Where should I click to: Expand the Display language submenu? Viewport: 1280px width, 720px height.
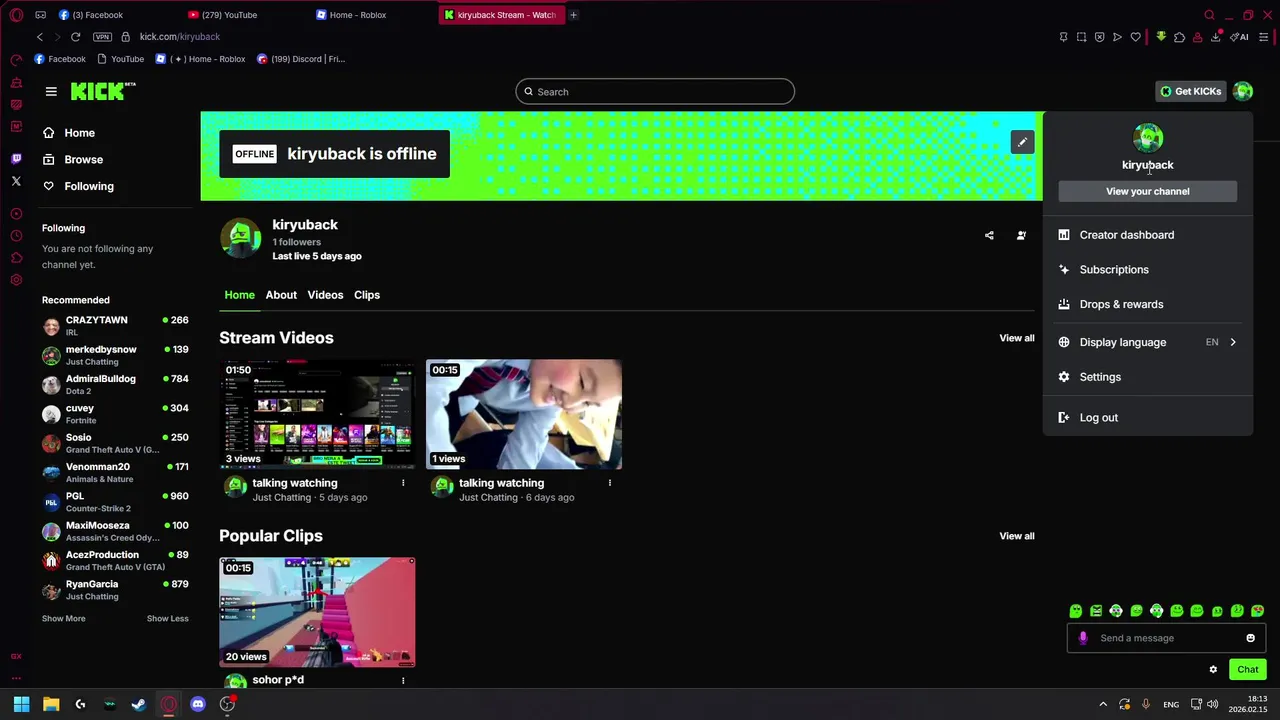pos(1148,342)
